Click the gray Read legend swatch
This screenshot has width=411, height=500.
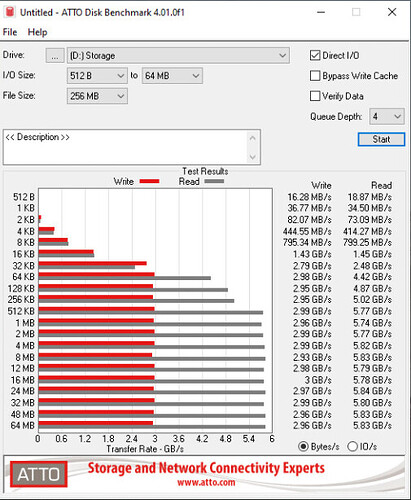(214, 181)
